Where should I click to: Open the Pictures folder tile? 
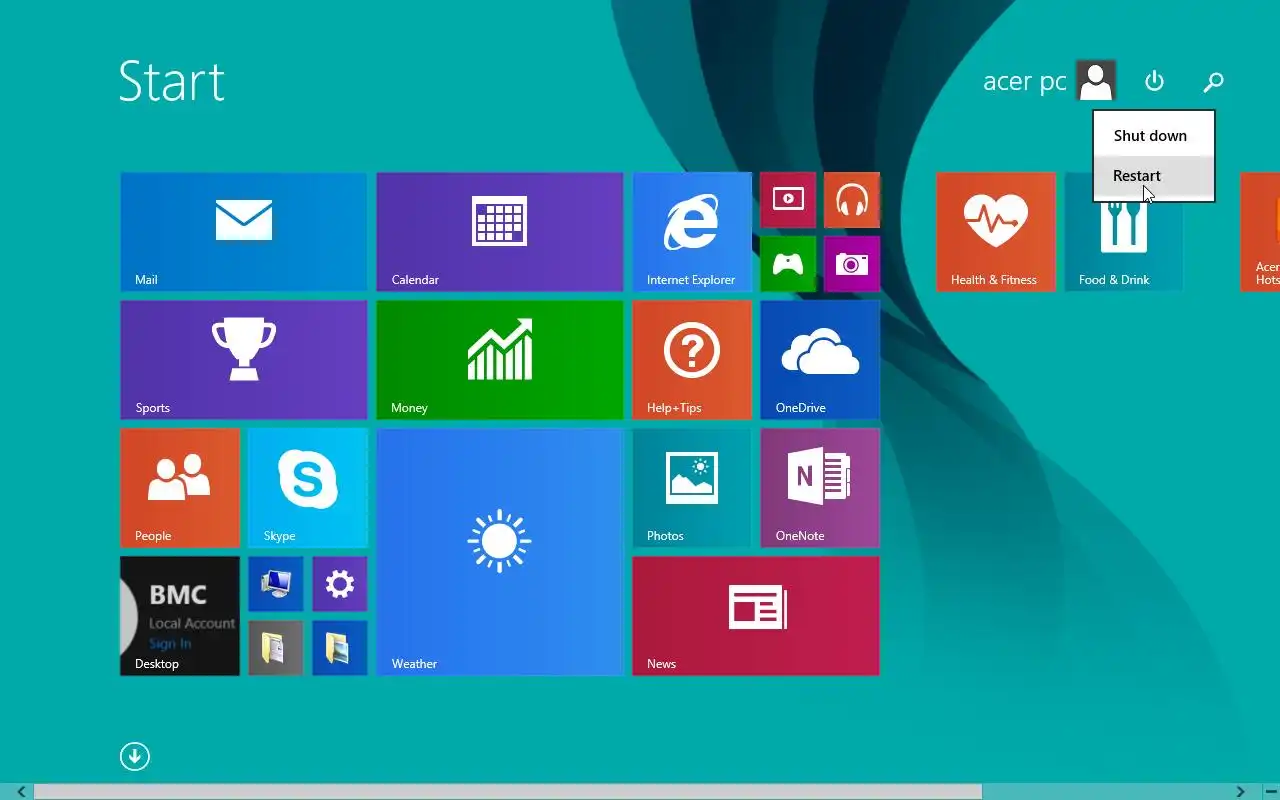coord(340,648)
